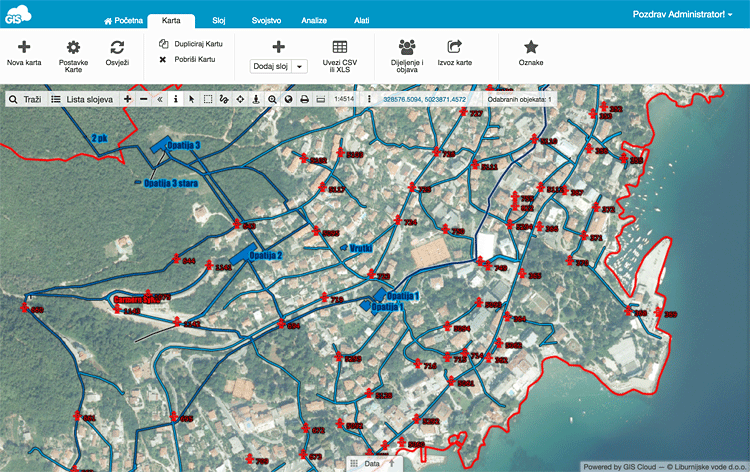Click the Opatija 3 reservoir label
Screen dimensions: 750x472
[x=183, y=145]
